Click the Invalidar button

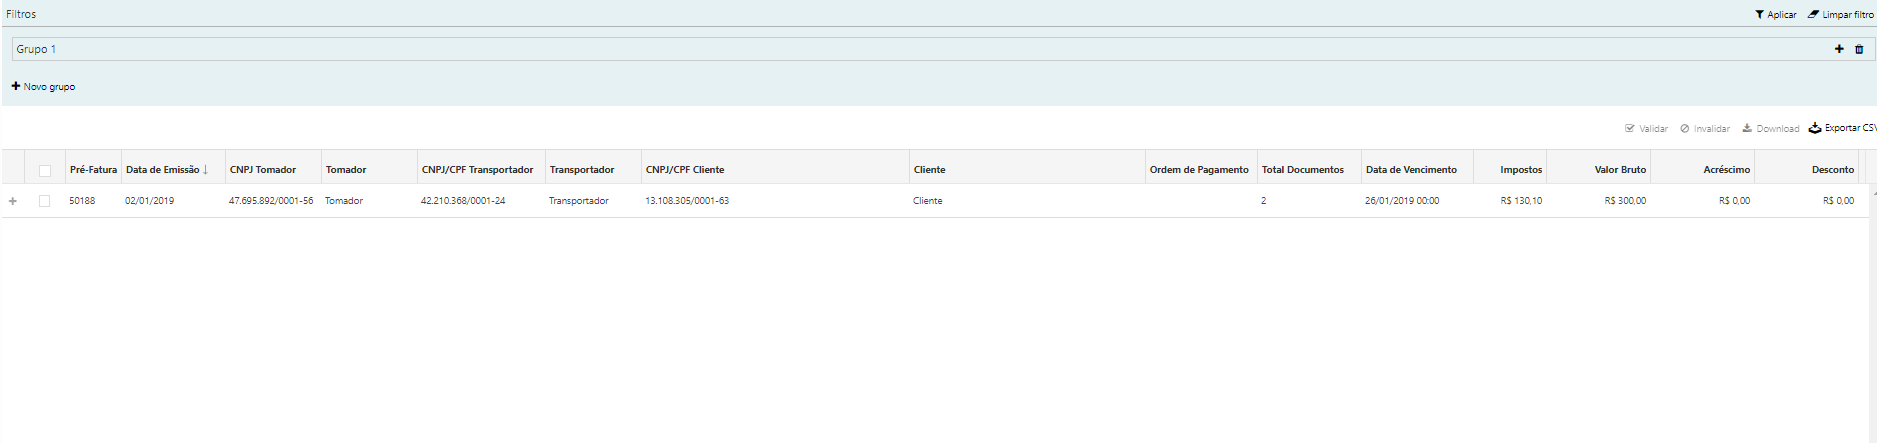click(1705, 128)
